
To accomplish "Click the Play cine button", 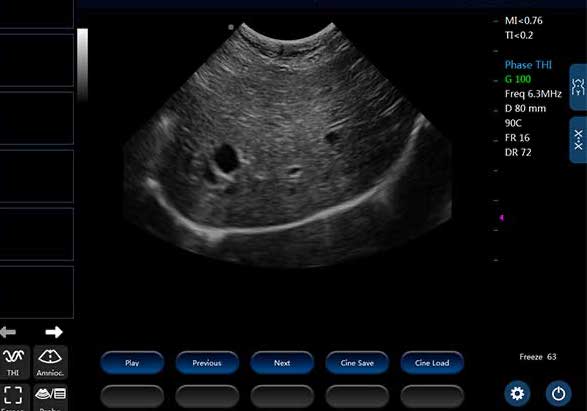I will click(132, 363).
